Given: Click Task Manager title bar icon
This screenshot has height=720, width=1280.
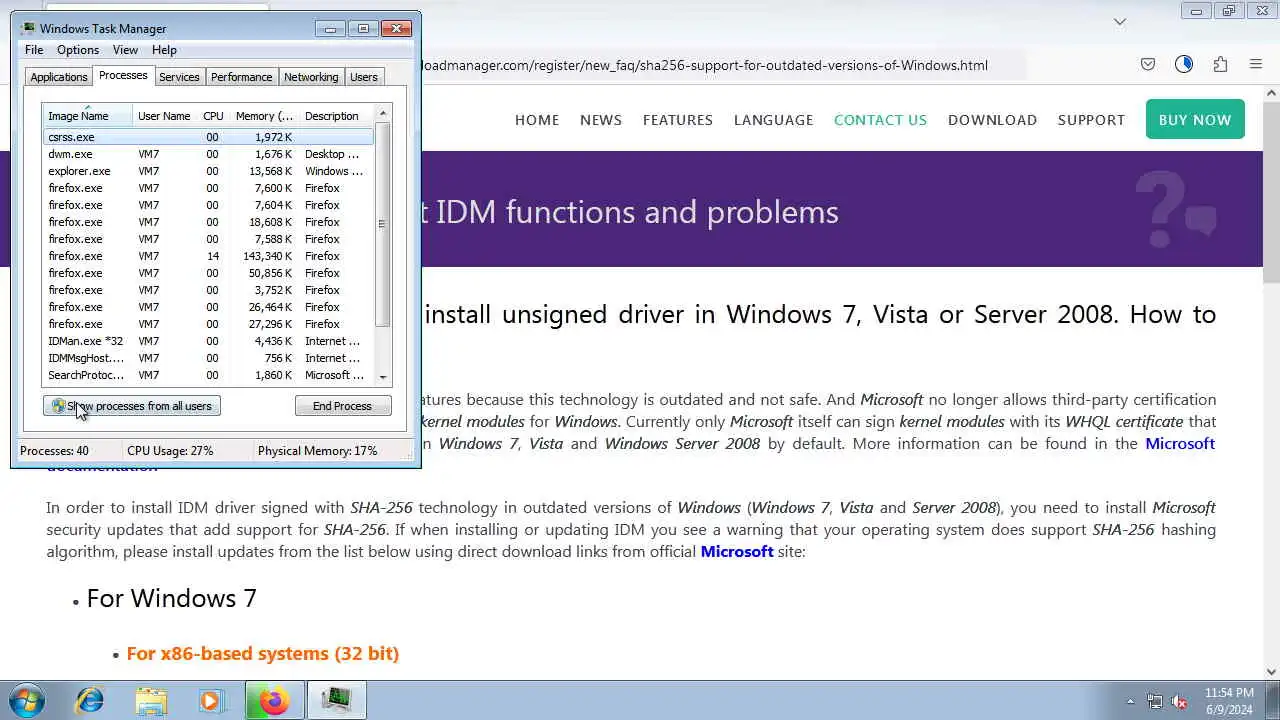Looking at the screenshot, I should click(27, 28).
